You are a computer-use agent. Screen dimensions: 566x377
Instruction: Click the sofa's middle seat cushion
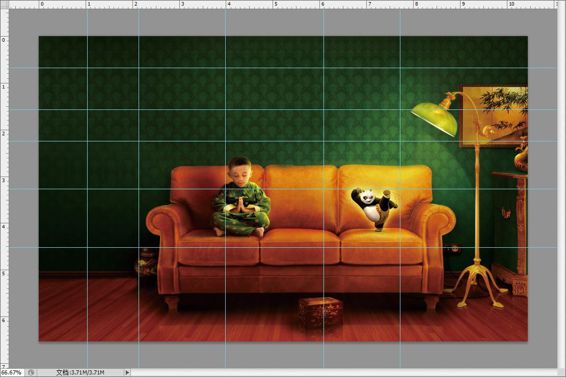[x=299, y=247]
